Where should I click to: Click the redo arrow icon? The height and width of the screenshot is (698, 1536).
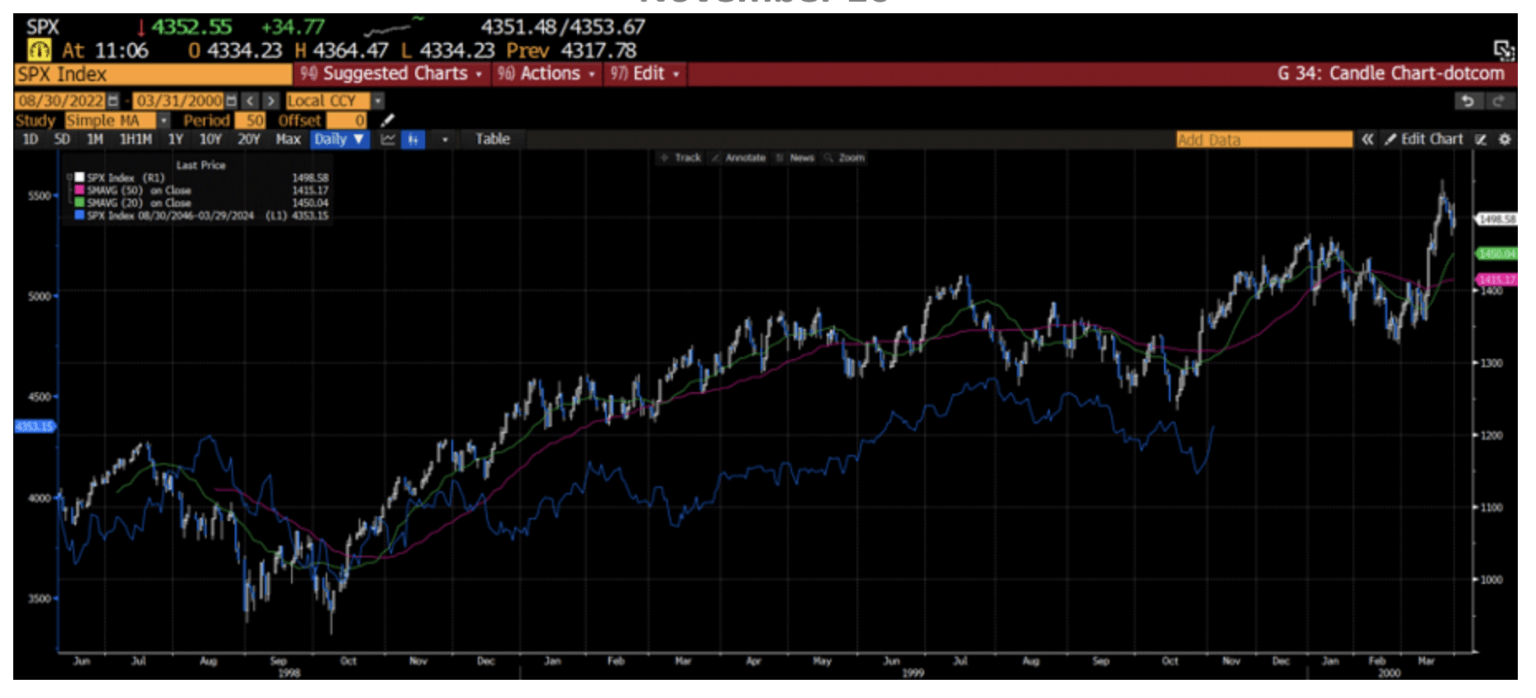click(1497, 101)
